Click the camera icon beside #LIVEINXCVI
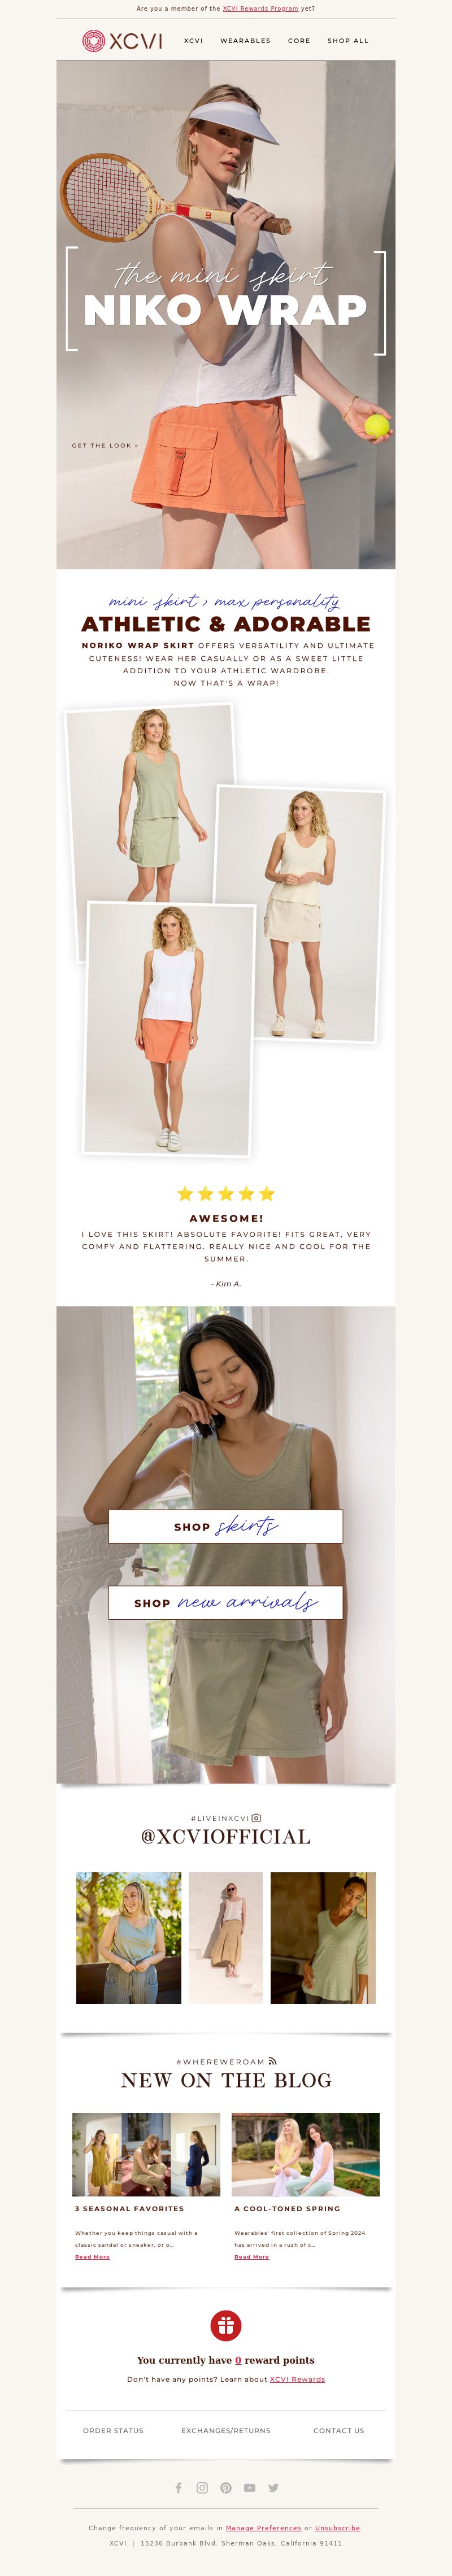The width and height of the screenshot is (452, 2576). [x=257, y=1818]
